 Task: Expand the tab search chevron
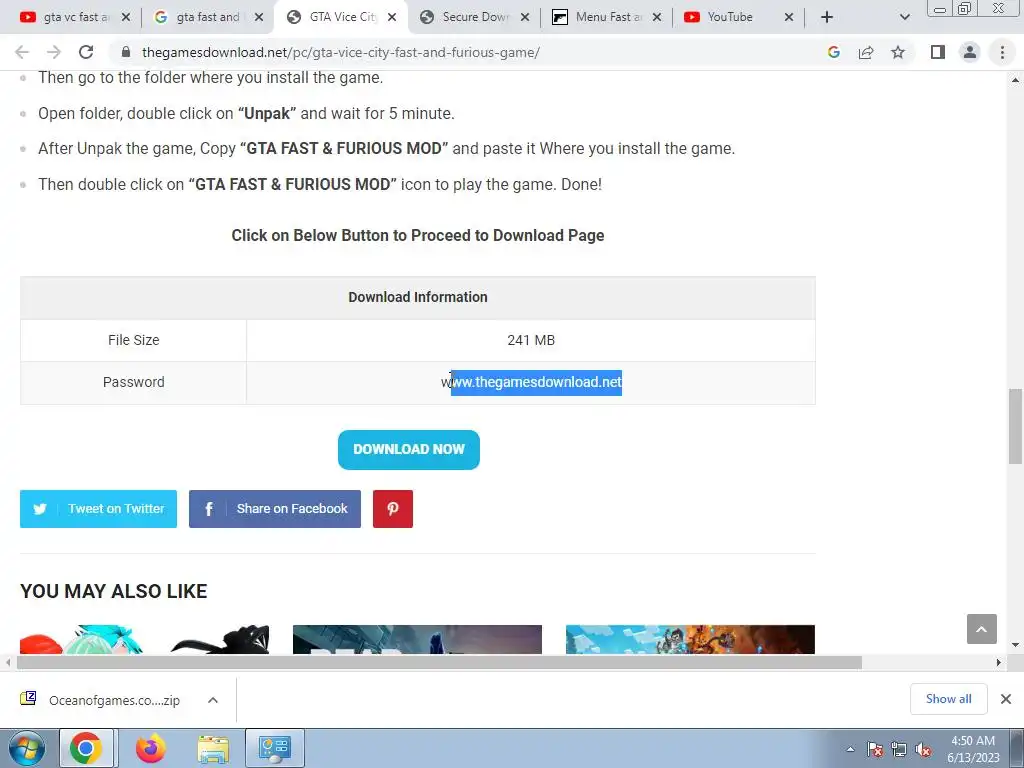point(904,17)
